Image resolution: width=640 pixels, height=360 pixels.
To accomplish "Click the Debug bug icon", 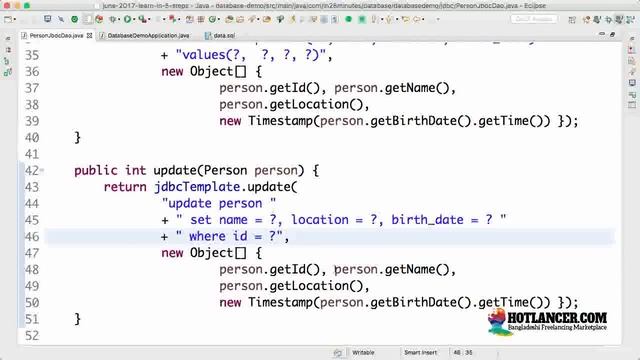I will [113, 19].
